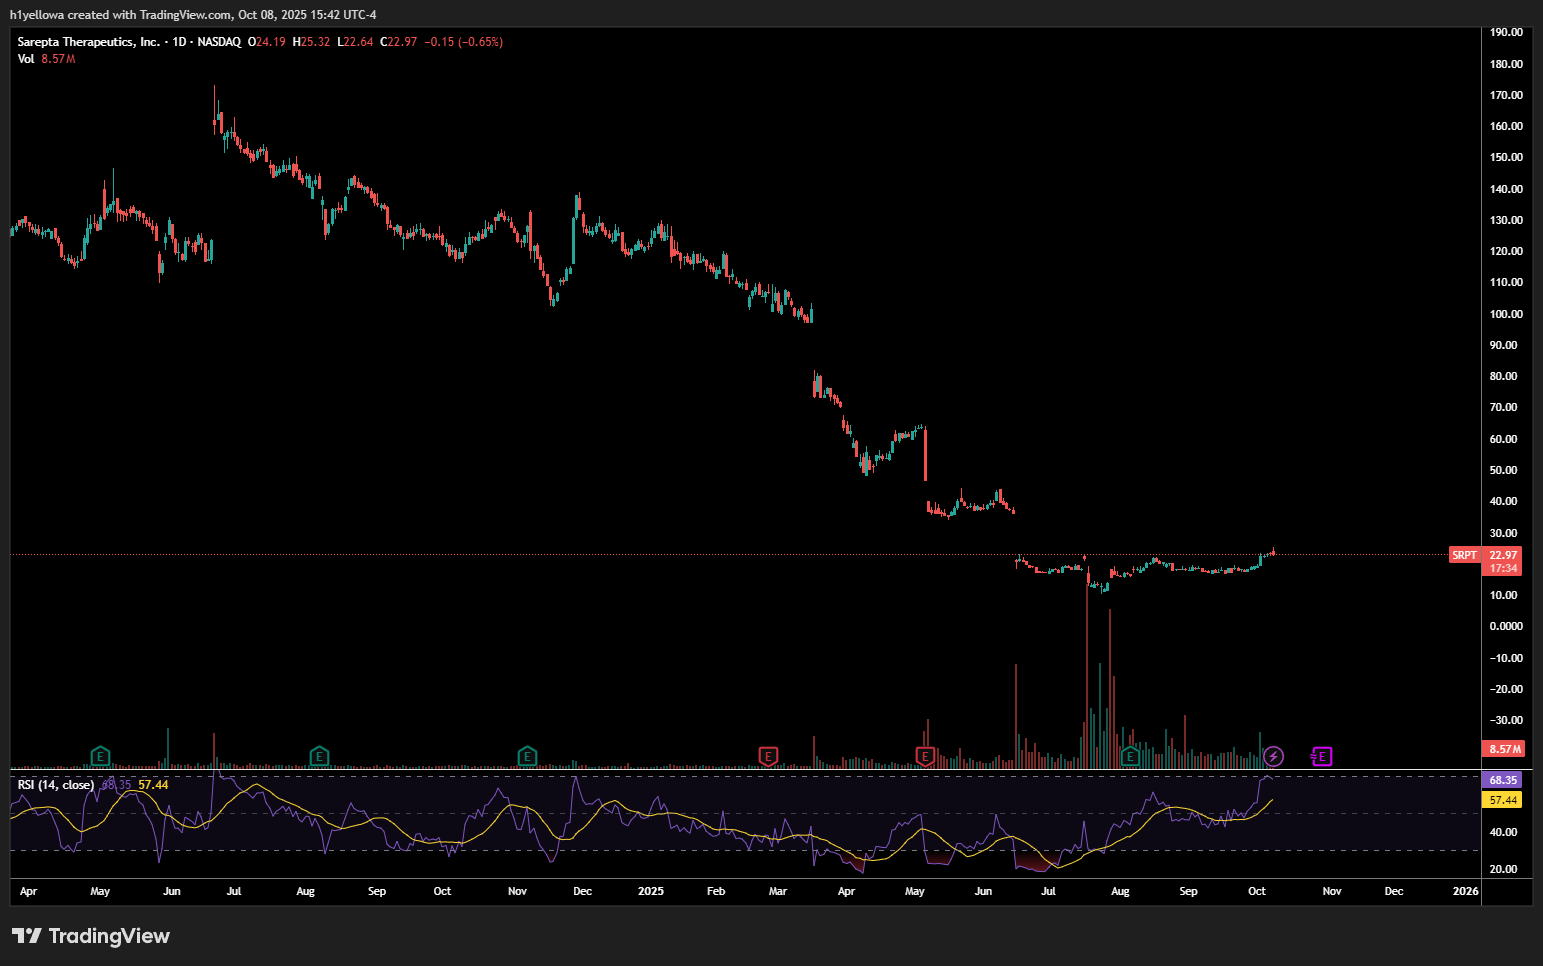Open the green earnings marker from May 2024
The height and width of the screenshot is (966, 1543).
click(100, 756)
